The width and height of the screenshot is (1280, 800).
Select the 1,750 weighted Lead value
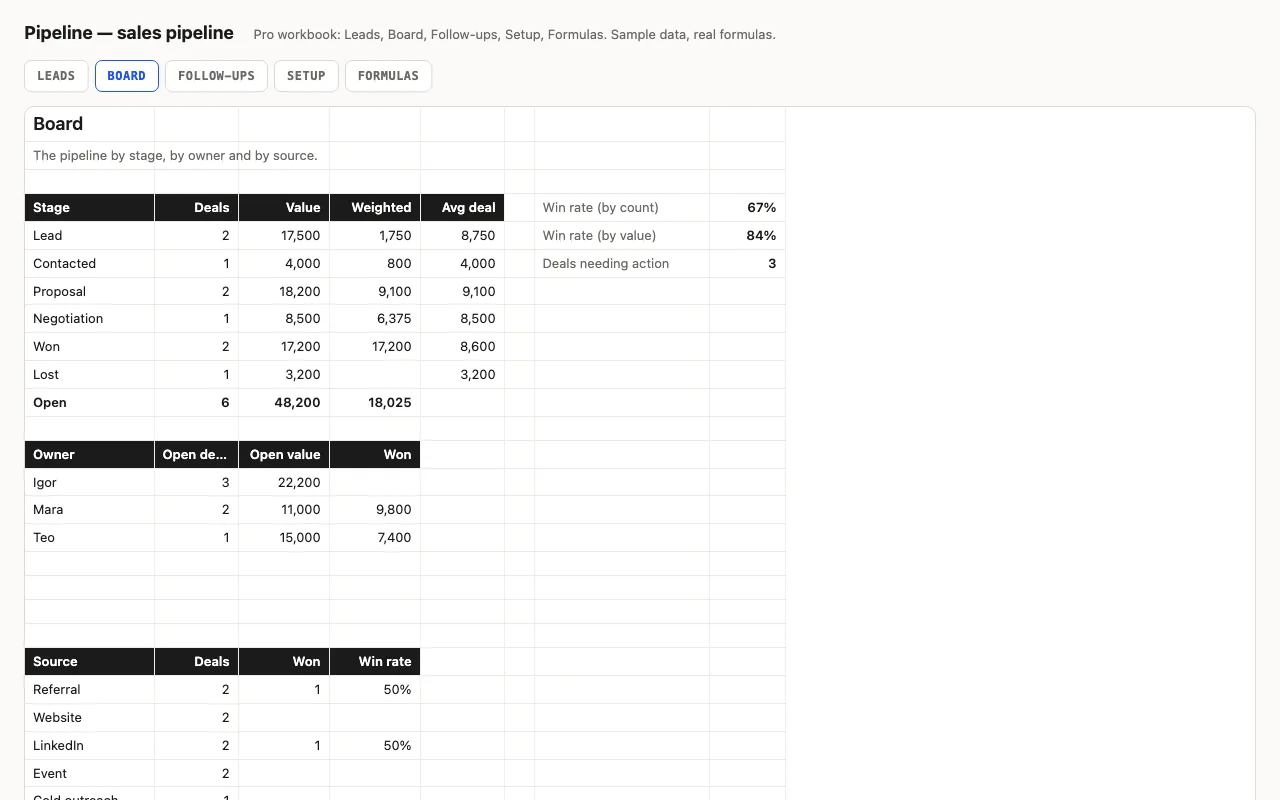click(375, 236)
